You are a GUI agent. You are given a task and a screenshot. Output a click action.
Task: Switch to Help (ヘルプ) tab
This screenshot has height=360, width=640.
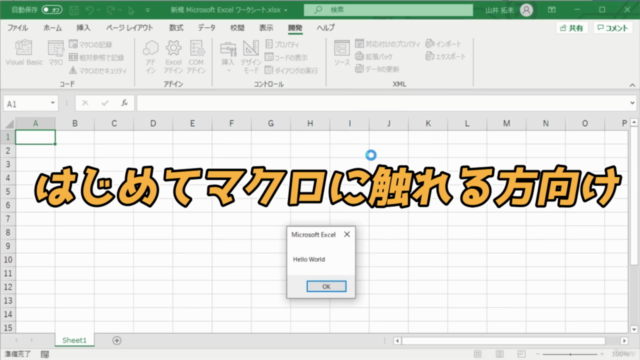325,28
